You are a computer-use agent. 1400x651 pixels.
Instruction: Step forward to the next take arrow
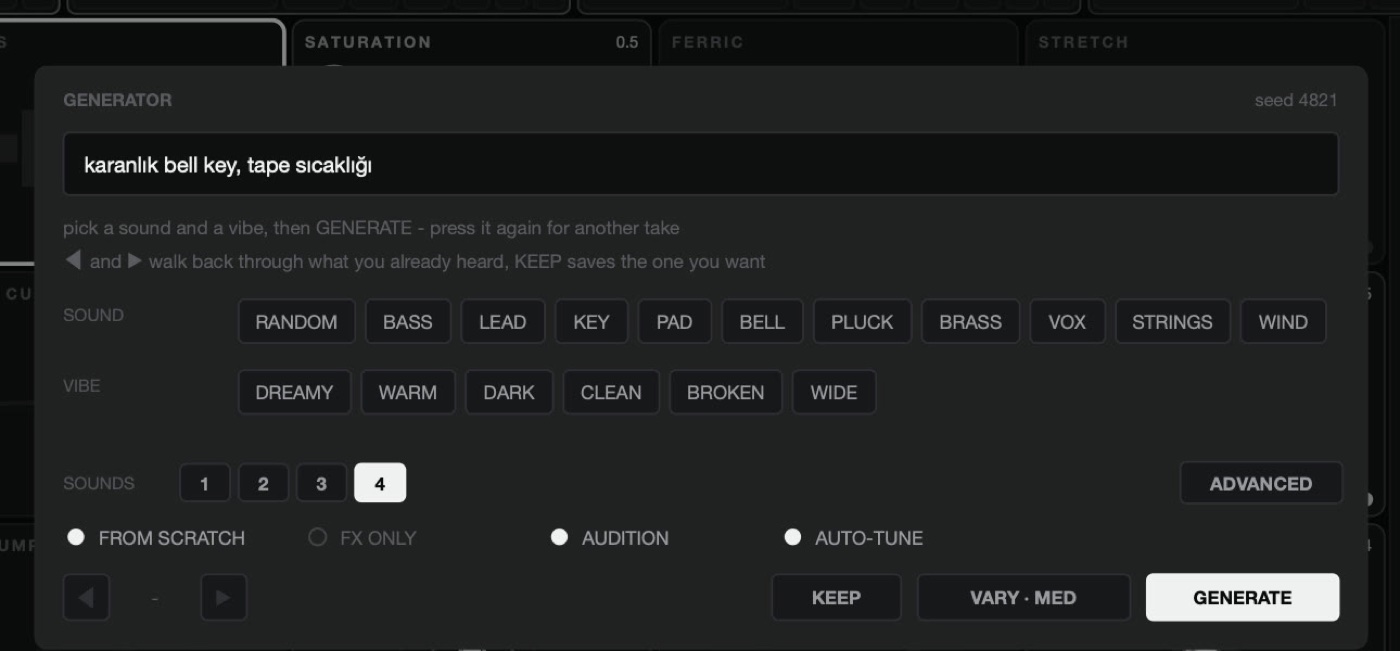[x=223, y=597]
